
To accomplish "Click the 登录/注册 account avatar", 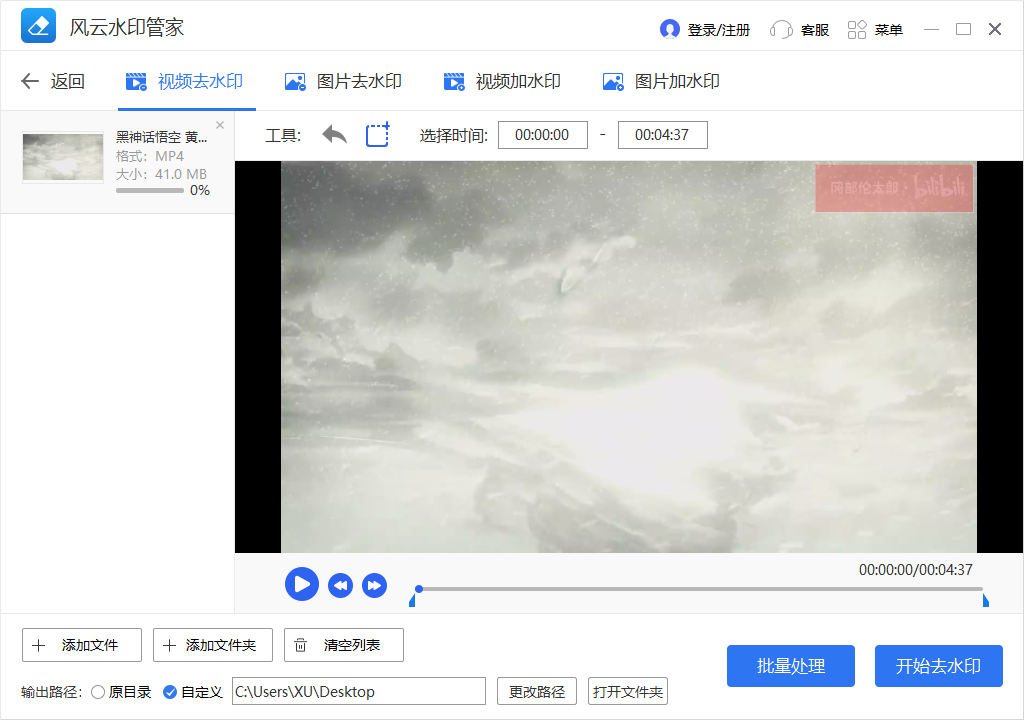I will click(671, 29).
